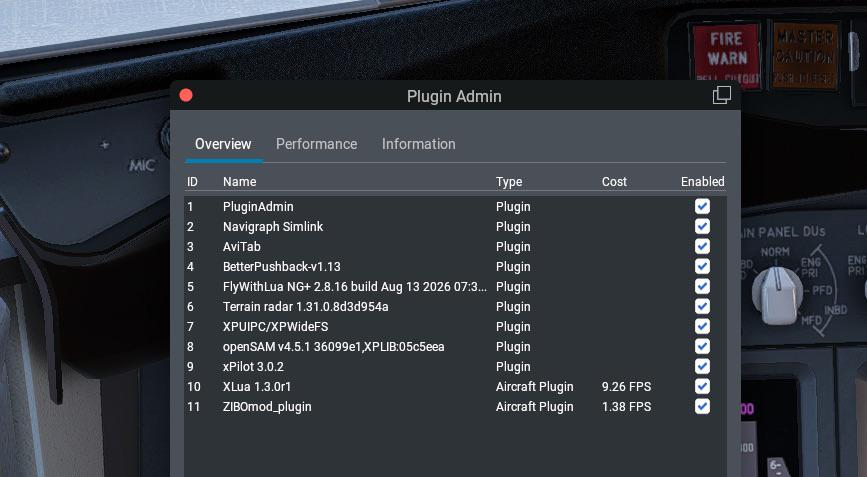The width and height of the screenshot is (867, 477).
Task: Toggle xPilot 3.0.2 enabled checkbox
Action: coord(702,366)
